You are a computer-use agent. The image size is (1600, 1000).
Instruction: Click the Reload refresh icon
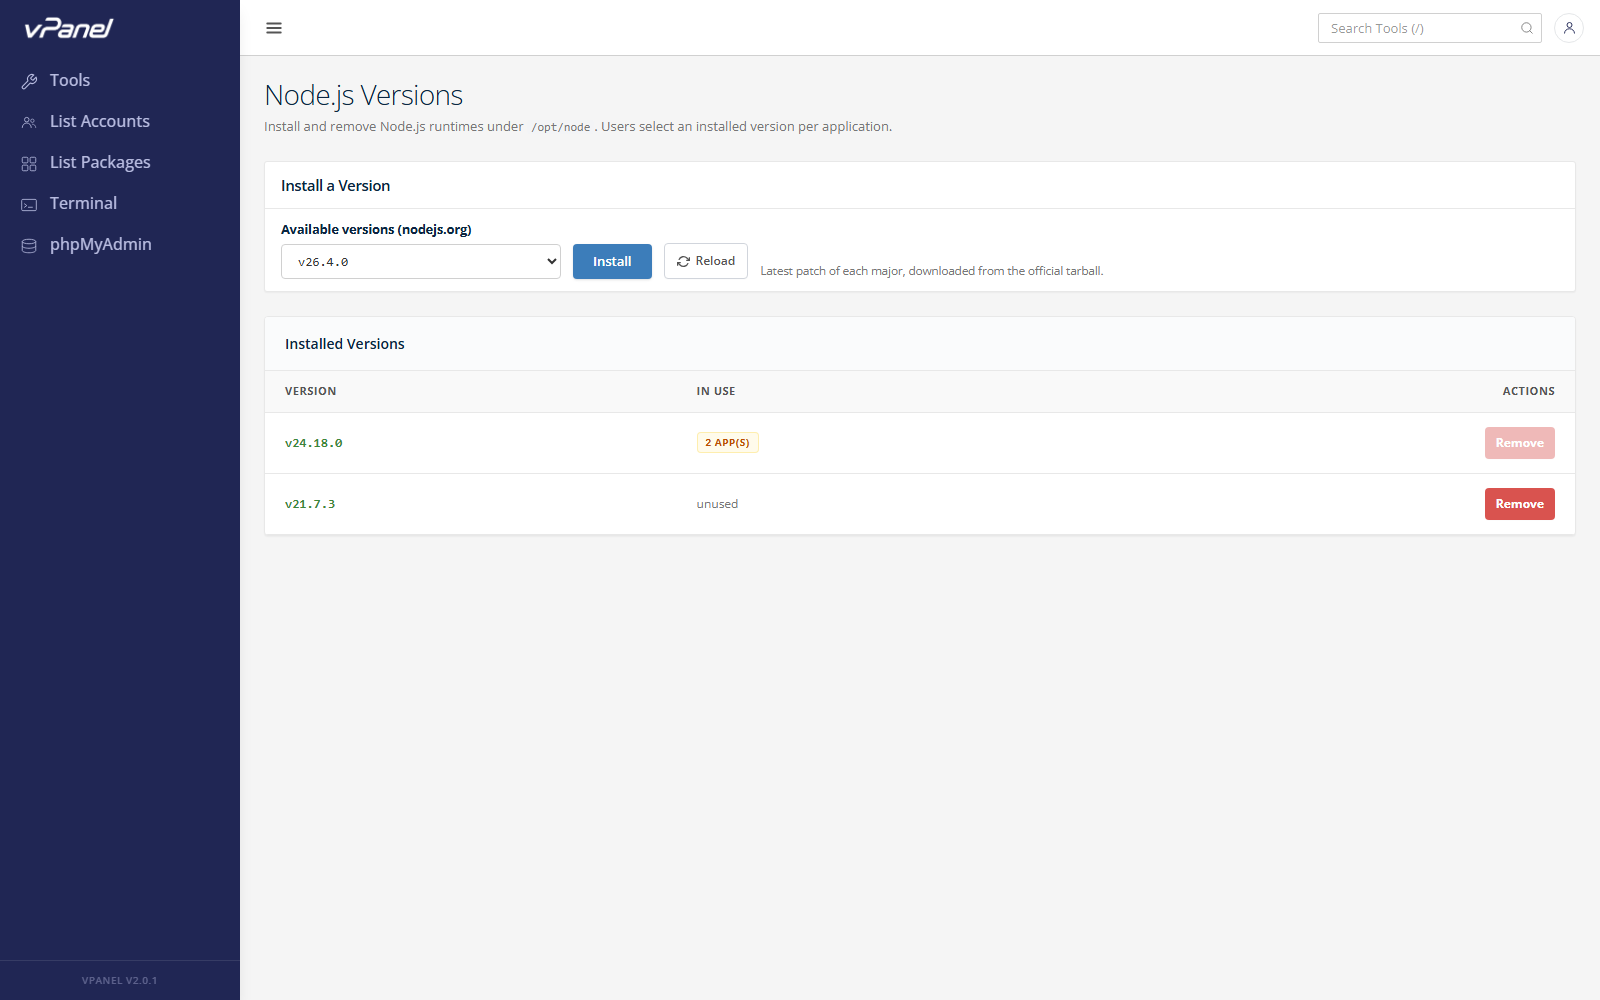click(x=684, y=261)
